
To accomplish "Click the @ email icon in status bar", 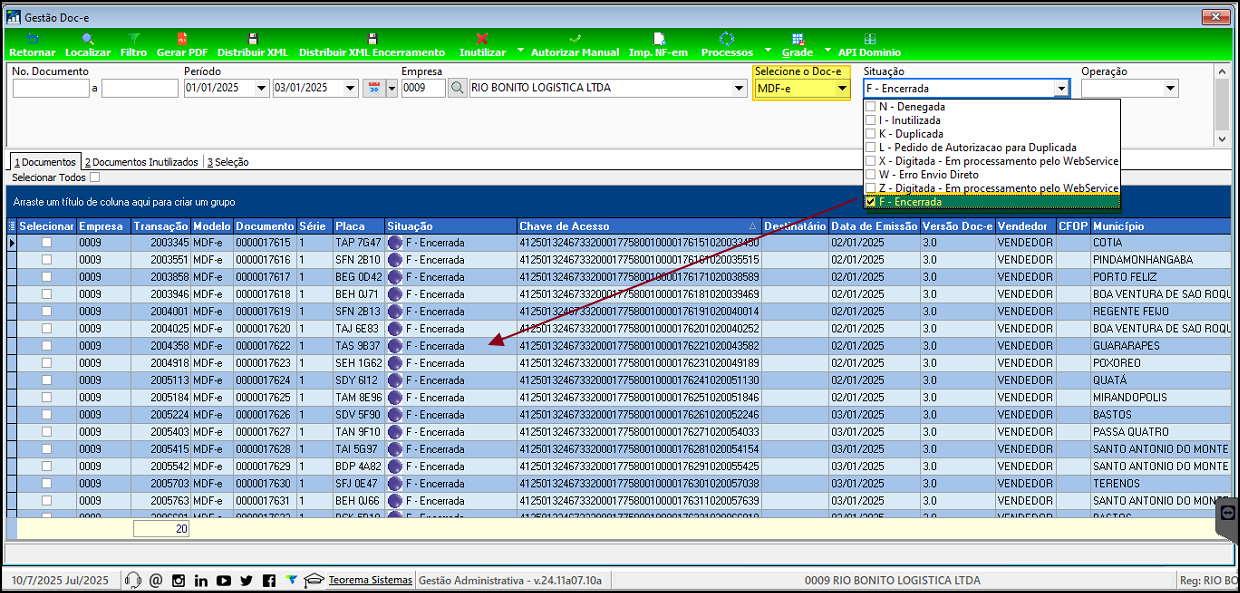I will pyautogui.click(x=156, y=580).
